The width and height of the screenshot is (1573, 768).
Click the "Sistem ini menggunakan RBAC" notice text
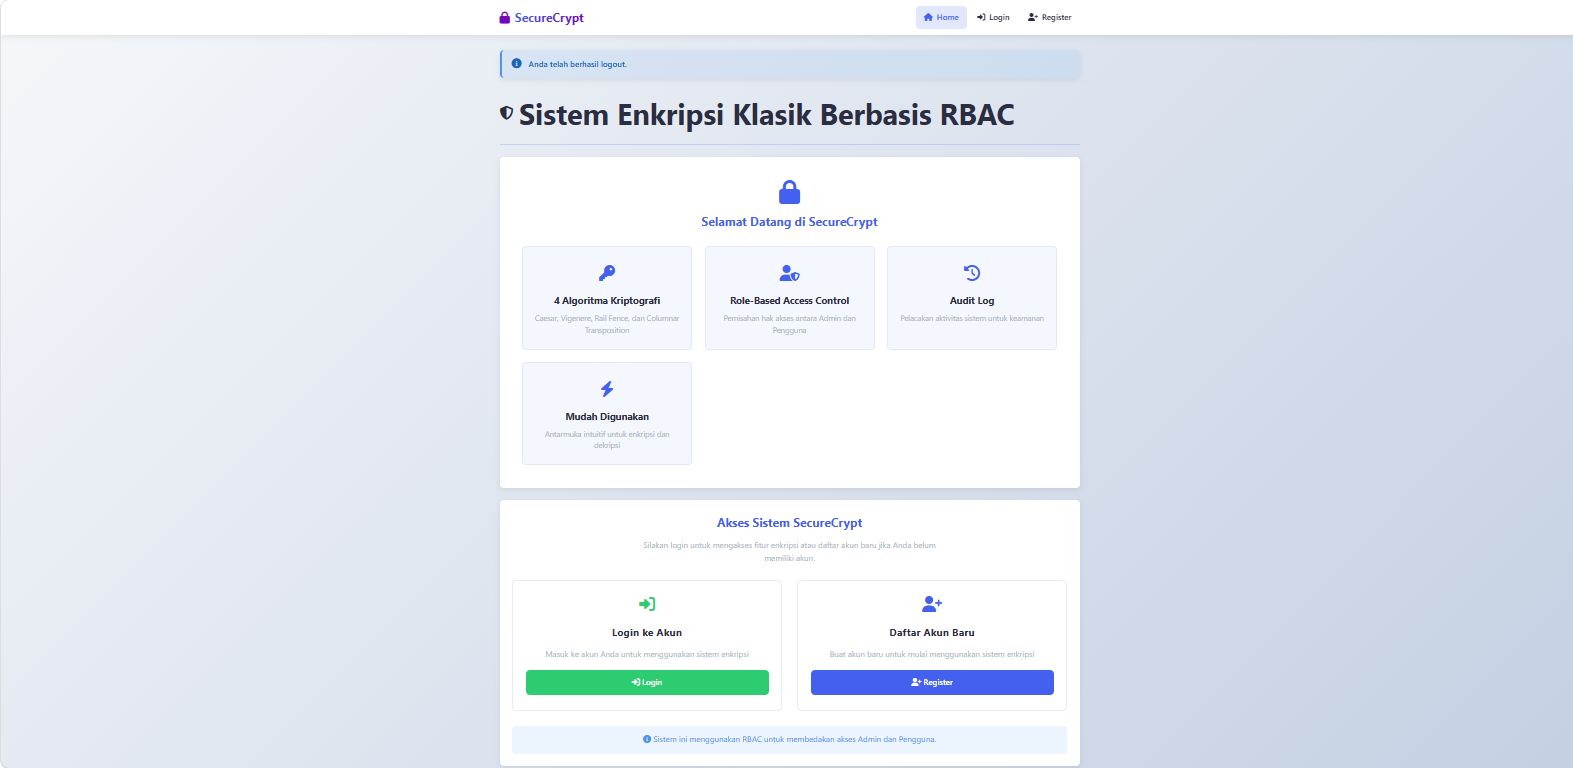click(794, 740)
